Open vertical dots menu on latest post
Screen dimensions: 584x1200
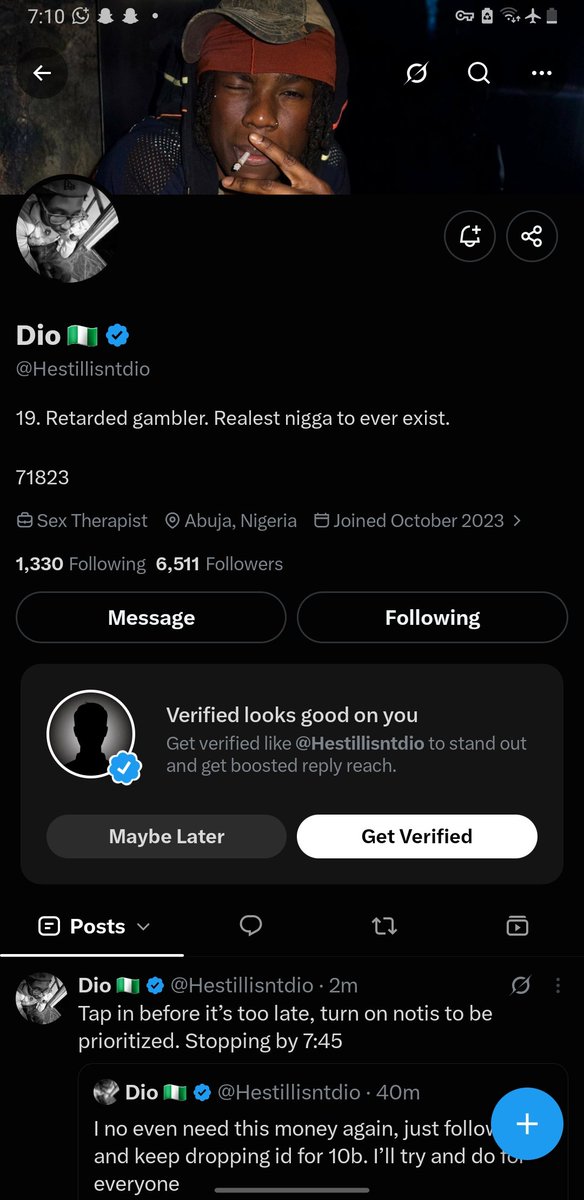[558, 985]
